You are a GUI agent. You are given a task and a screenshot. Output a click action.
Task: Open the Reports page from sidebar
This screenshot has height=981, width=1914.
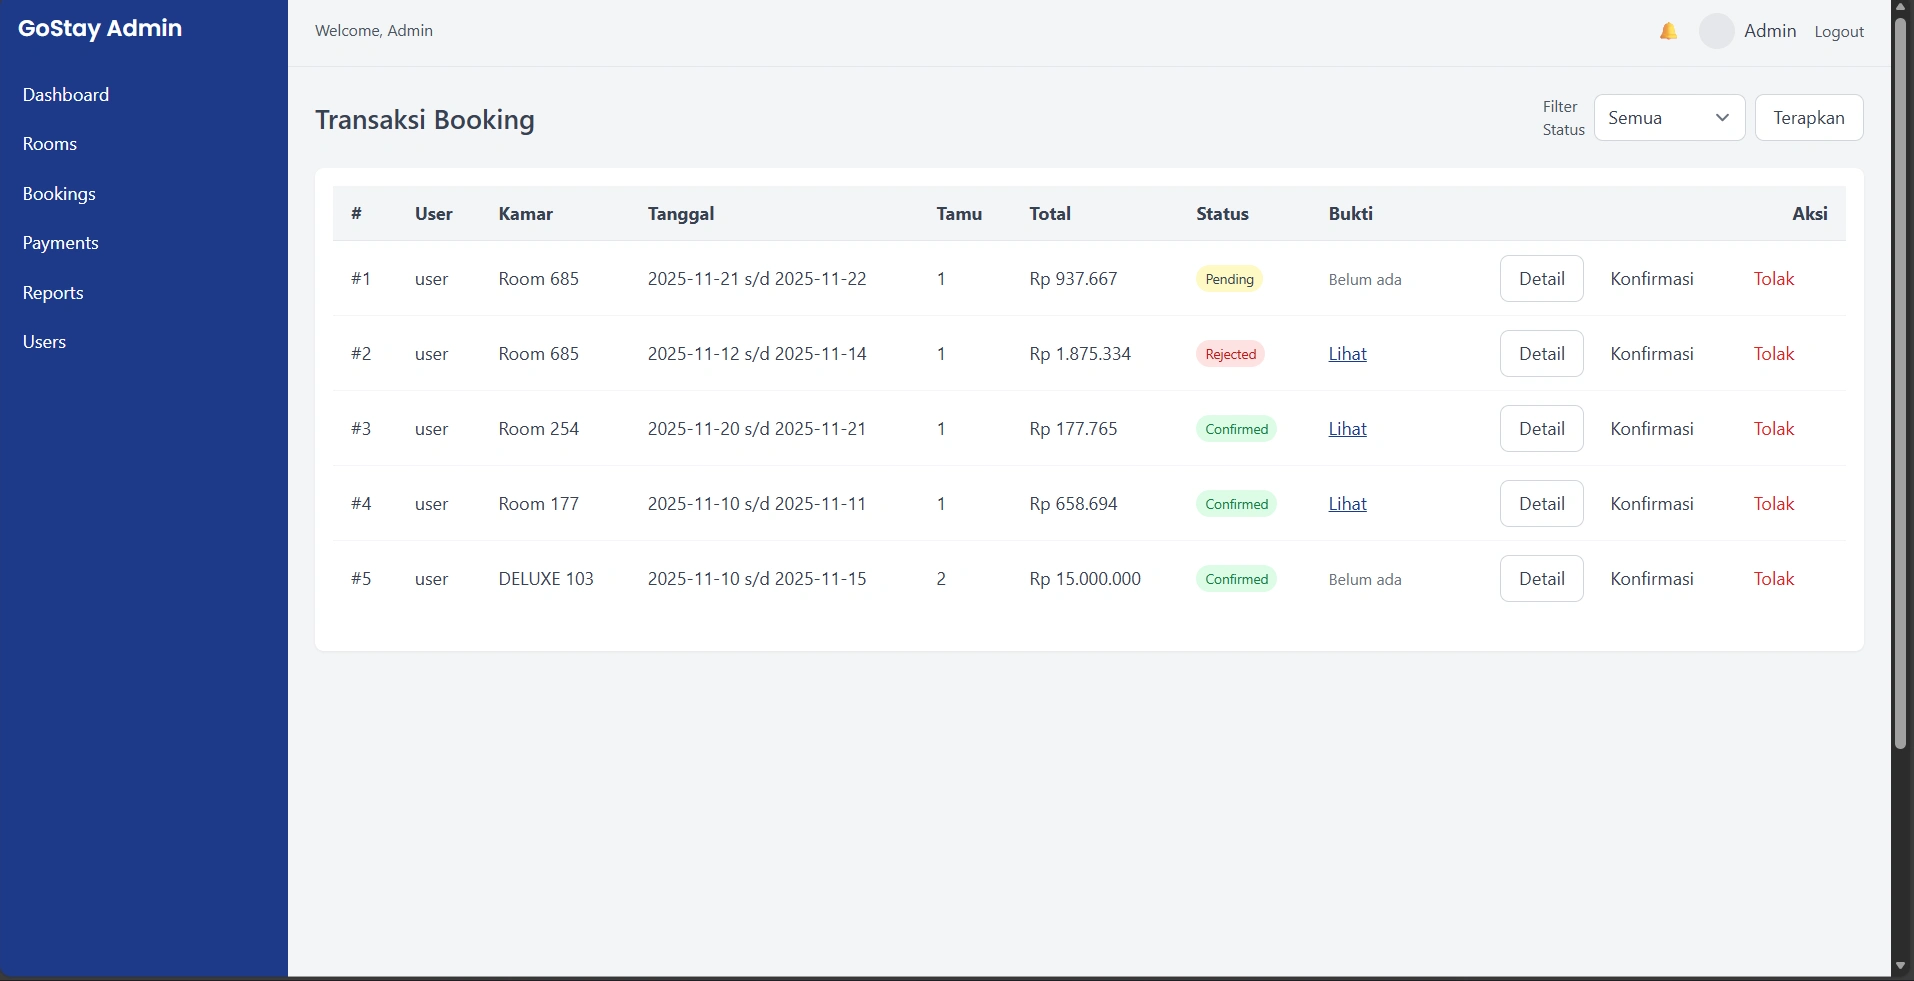point(53,293)
